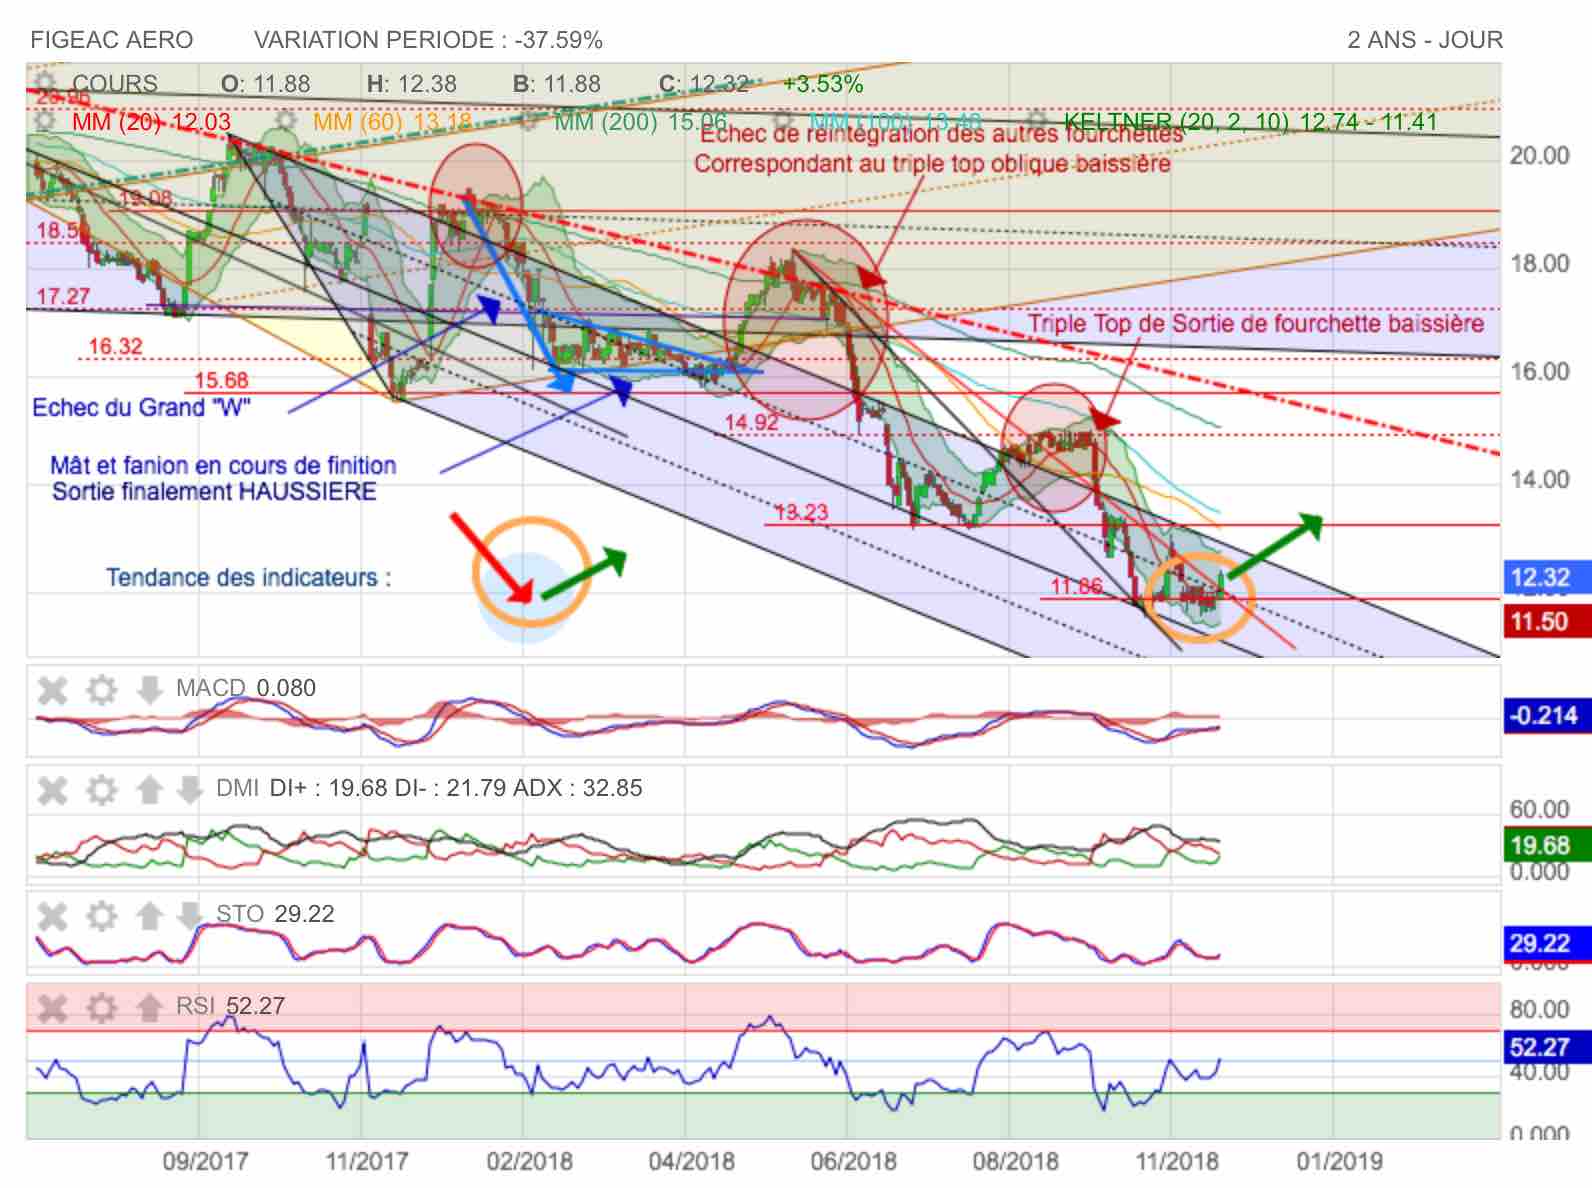Image resolution: width=1592 pixels, height=1188 pixels.
Task: Click the COURS label
Action: (115, 83)
